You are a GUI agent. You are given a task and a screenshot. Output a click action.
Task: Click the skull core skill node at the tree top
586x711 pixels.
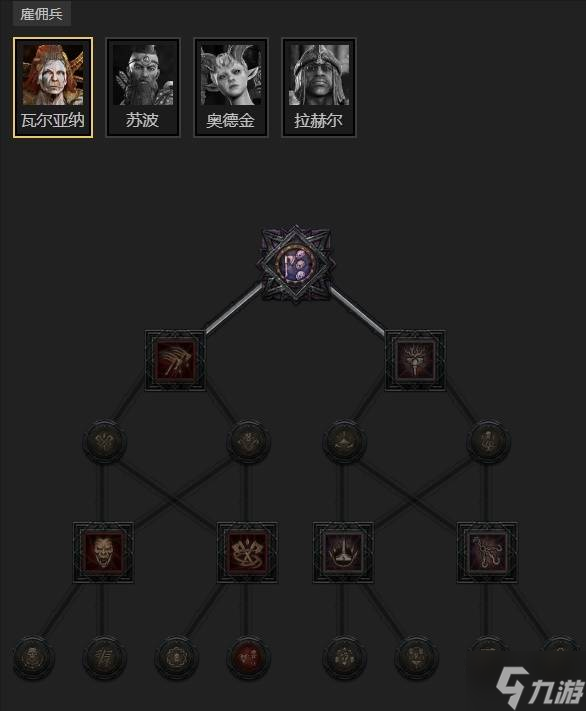point(297,264)
